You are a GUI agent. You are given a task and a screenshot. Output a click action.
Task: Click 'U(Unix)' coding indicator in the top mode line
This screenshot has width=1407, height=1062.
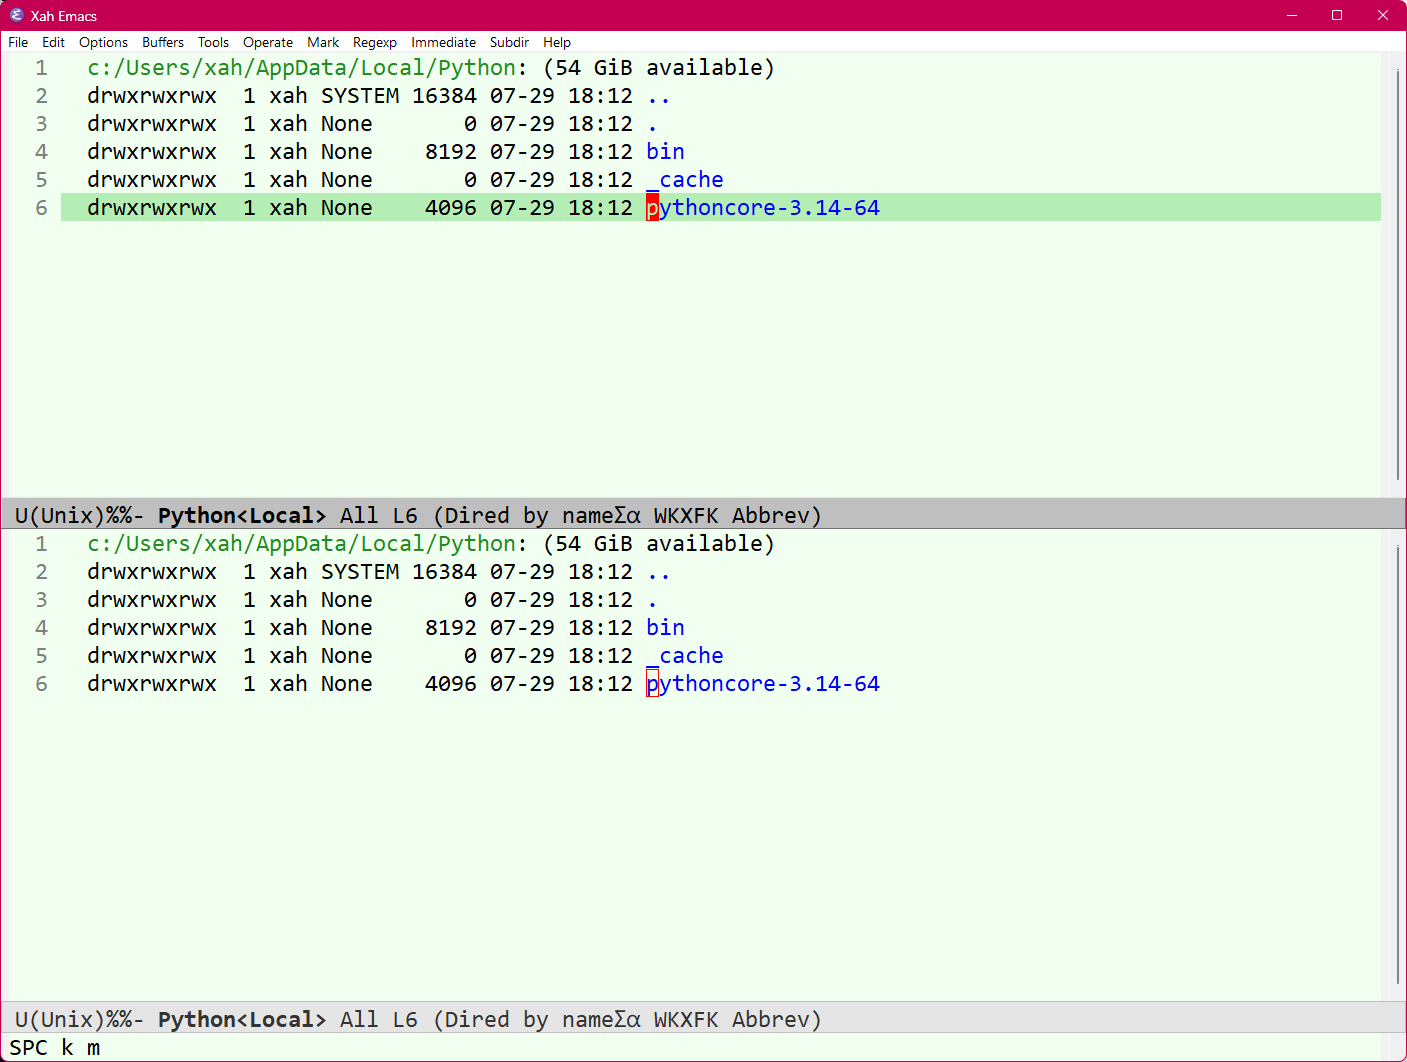[60, 516]
